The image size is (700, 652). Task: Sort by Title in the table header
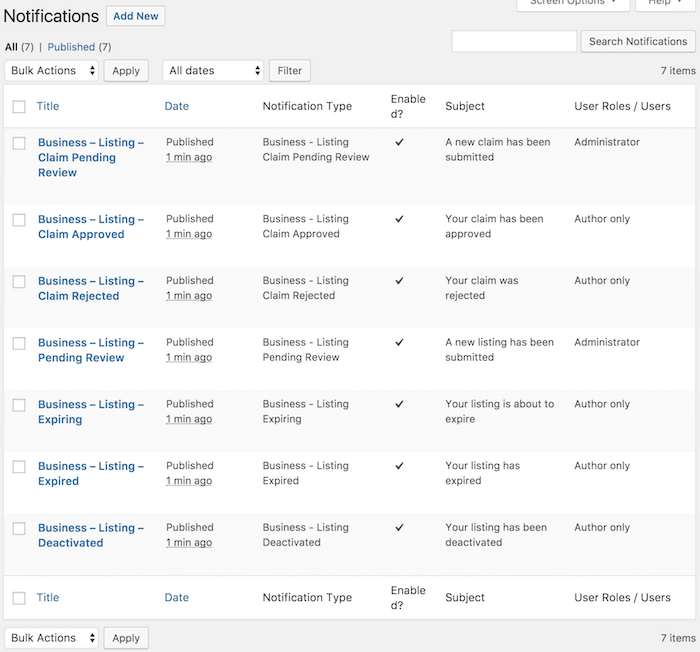pos(48,106)
